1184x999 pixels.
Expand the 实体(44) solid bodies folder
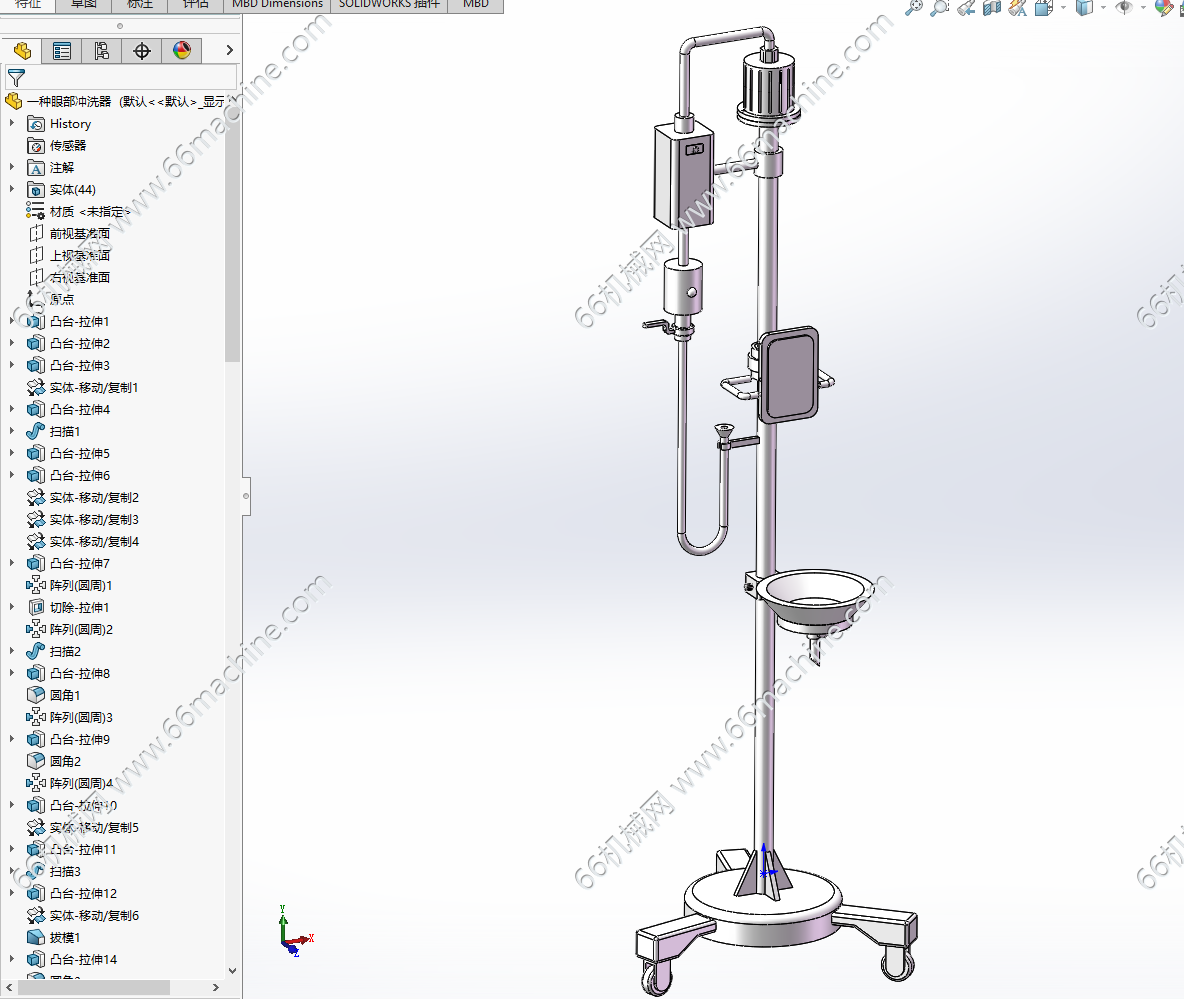tap(12, 190)
